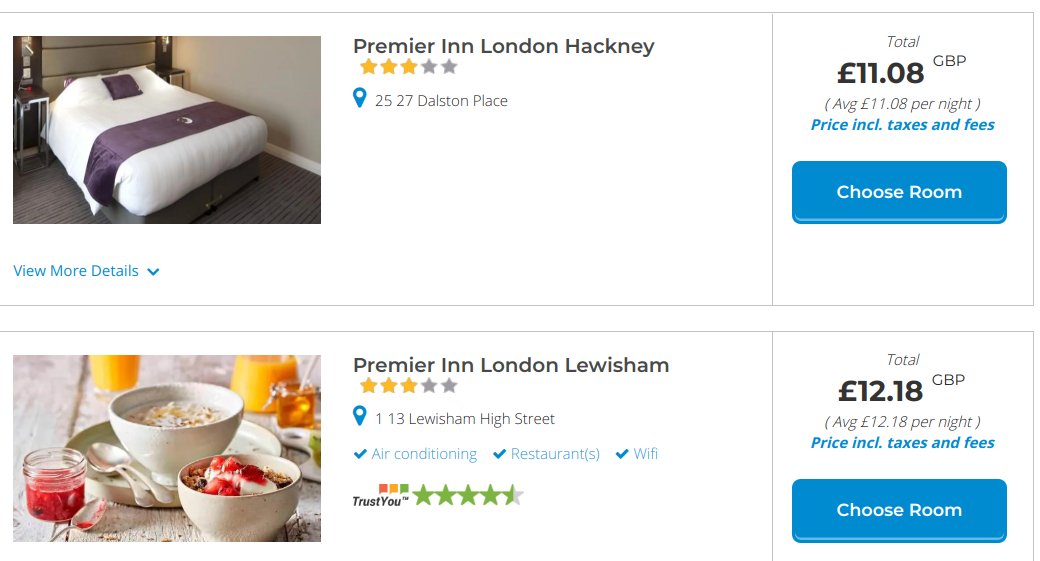Choose Room for Premier Inn Lewisham

pyautogui.click(x=899, y=510)
